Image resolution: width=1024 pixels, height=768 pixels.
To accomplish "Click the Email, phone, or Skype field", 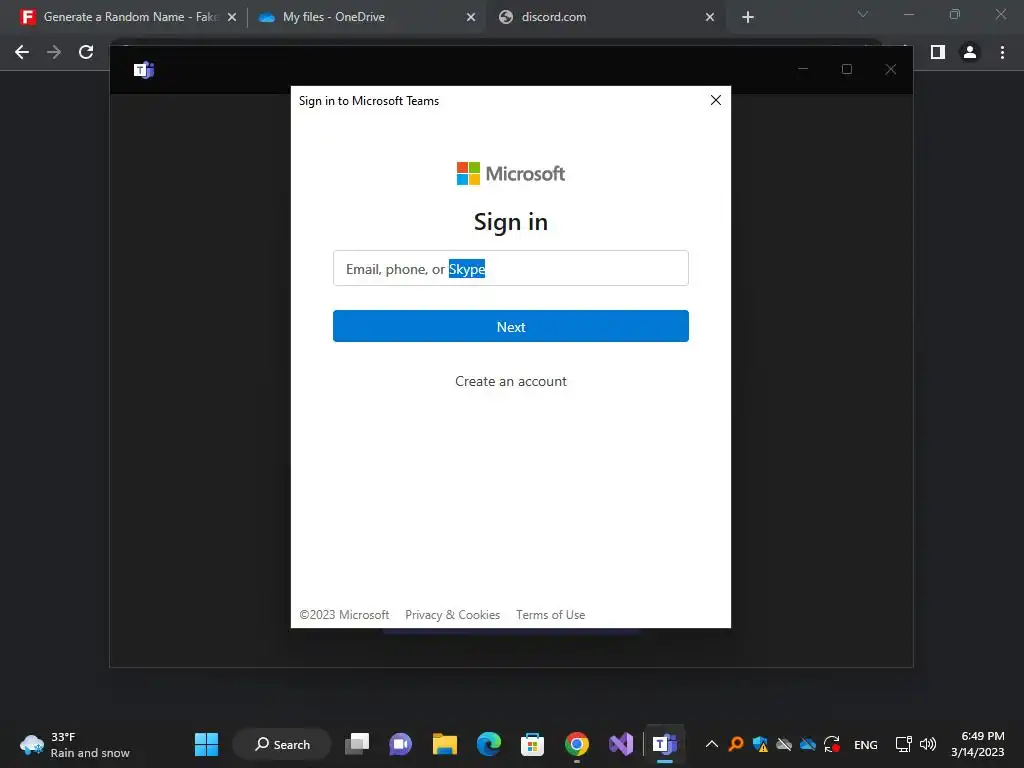I will pyautogui.click(x=511, y=268).
